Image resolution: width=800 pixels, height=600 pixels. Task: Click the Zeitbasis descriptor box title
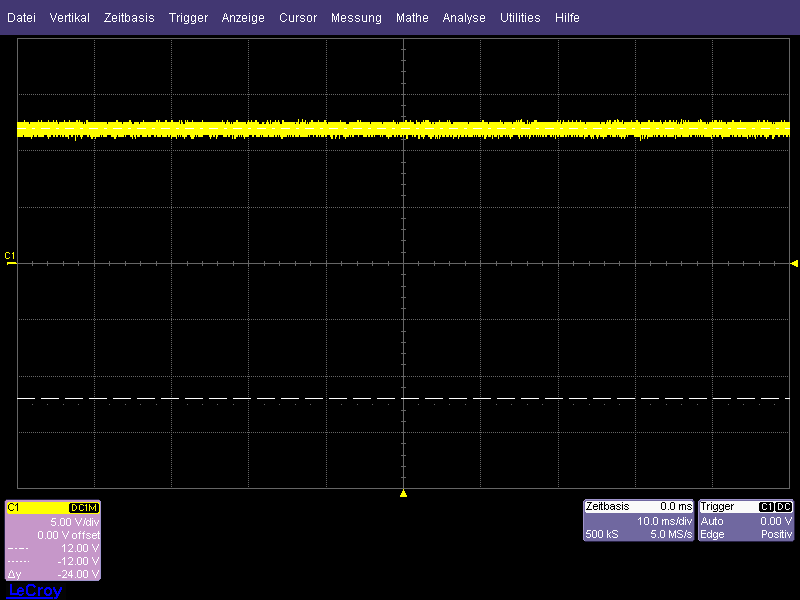pyautogui.click(x=607, y=507)
